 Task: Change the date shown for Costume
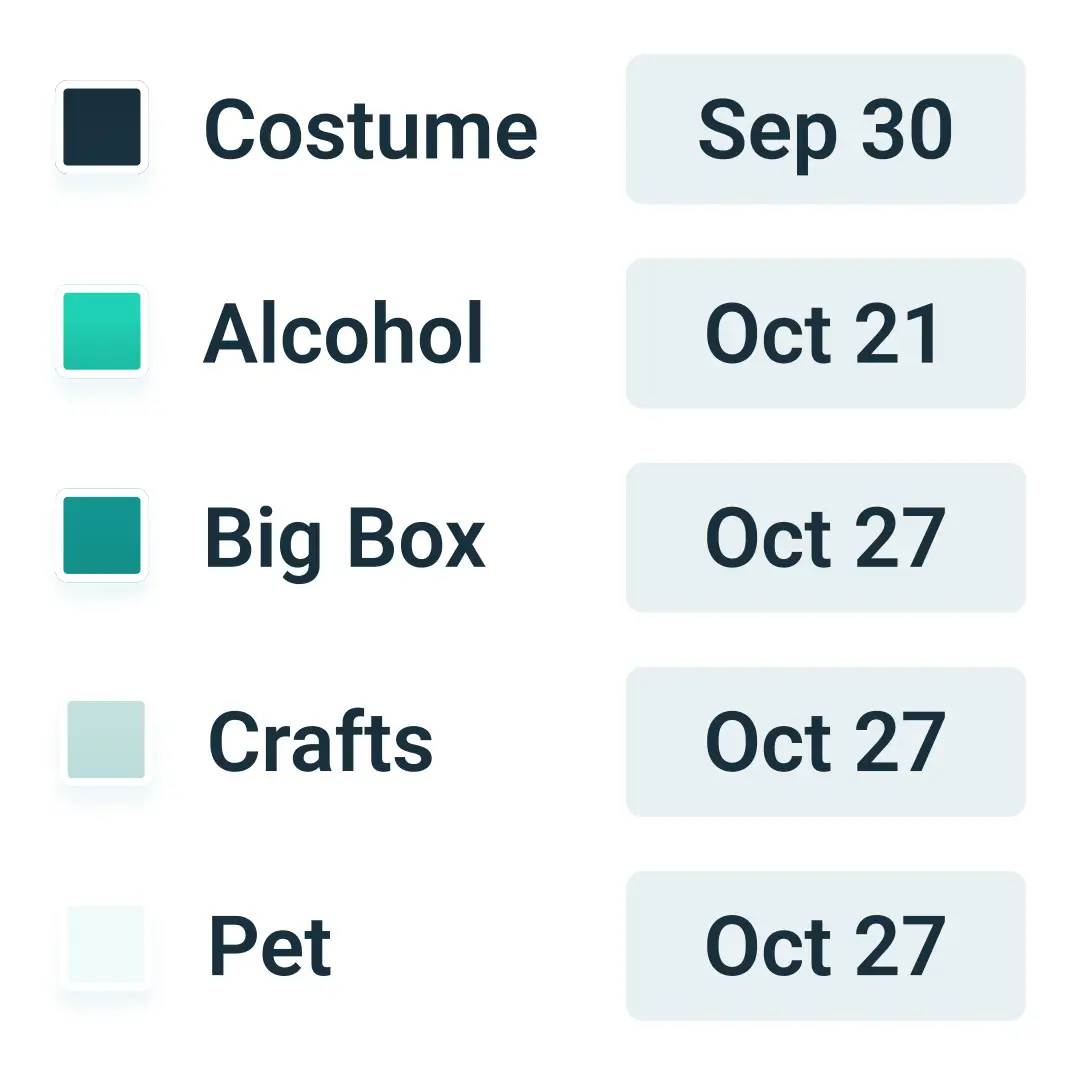825,129
